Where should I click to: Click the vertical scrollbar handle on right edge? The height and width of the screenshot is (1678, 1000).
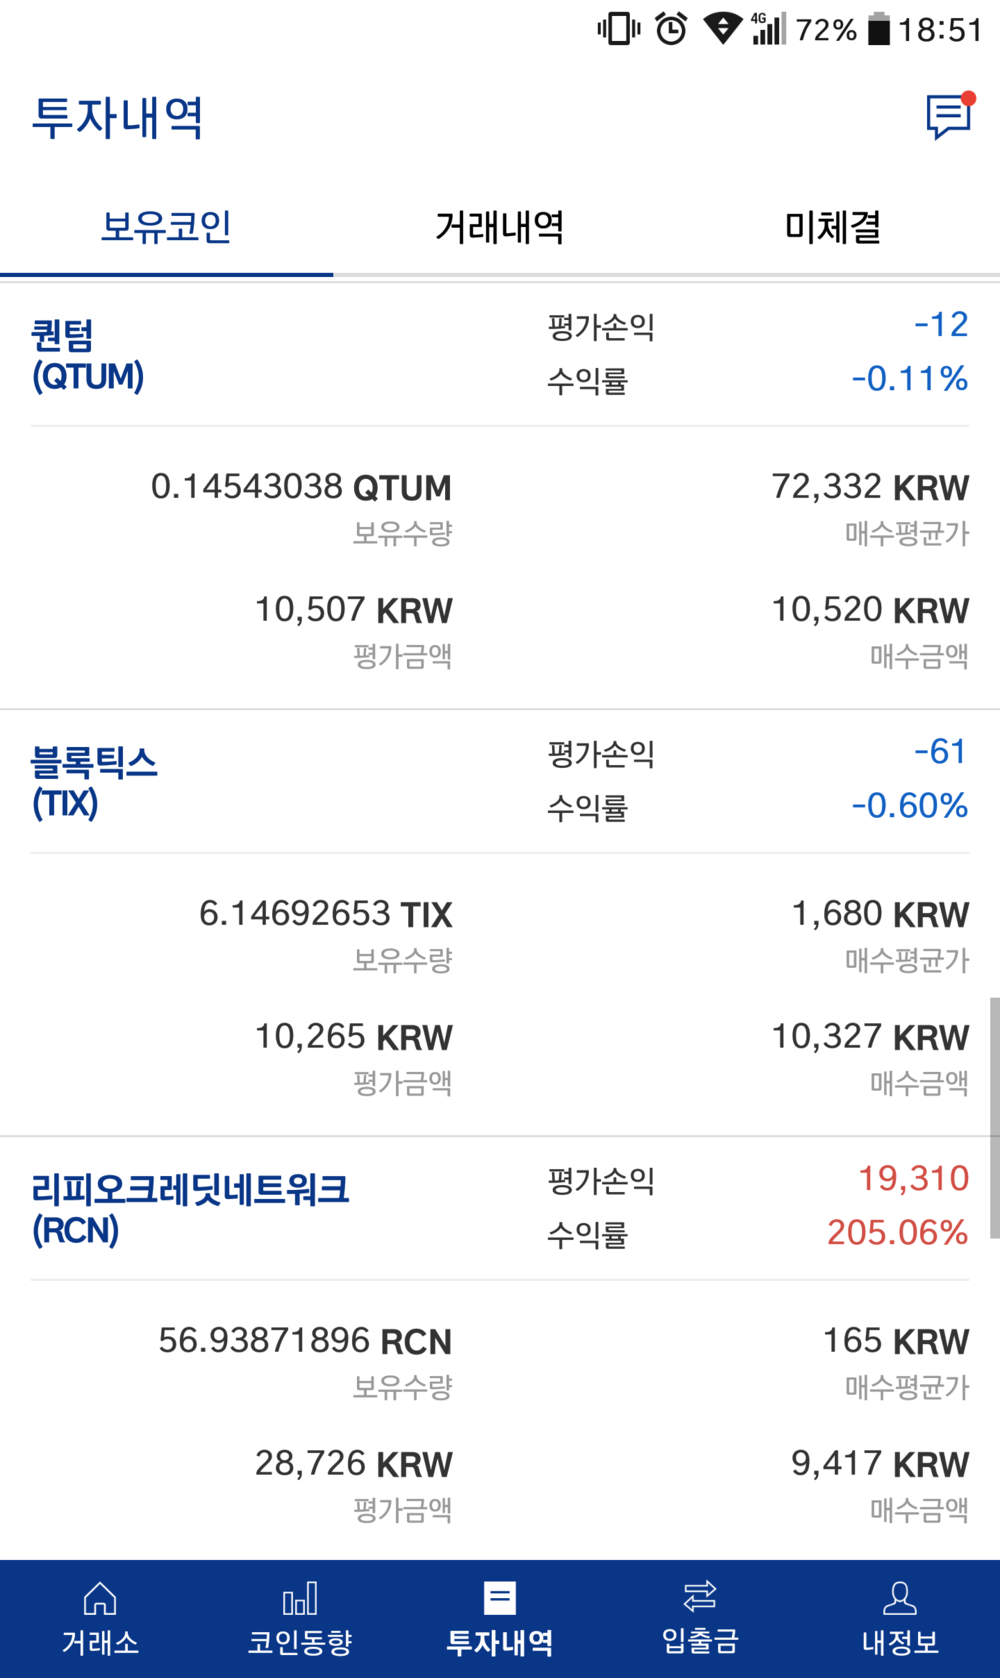994,1117
